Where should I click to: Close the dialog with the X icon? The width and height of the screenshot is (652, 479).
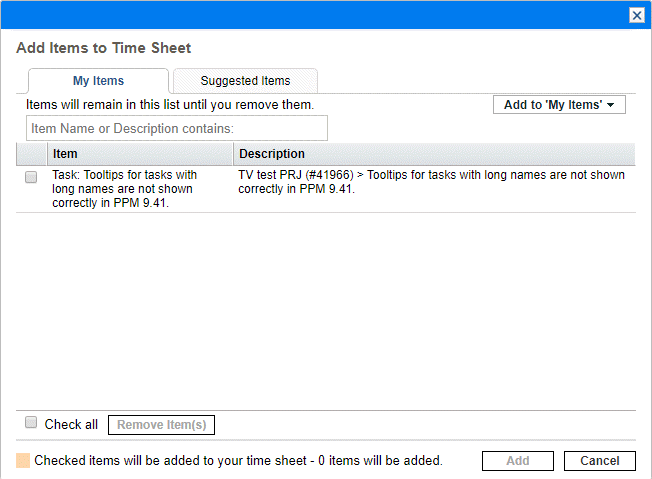point(636,16)
